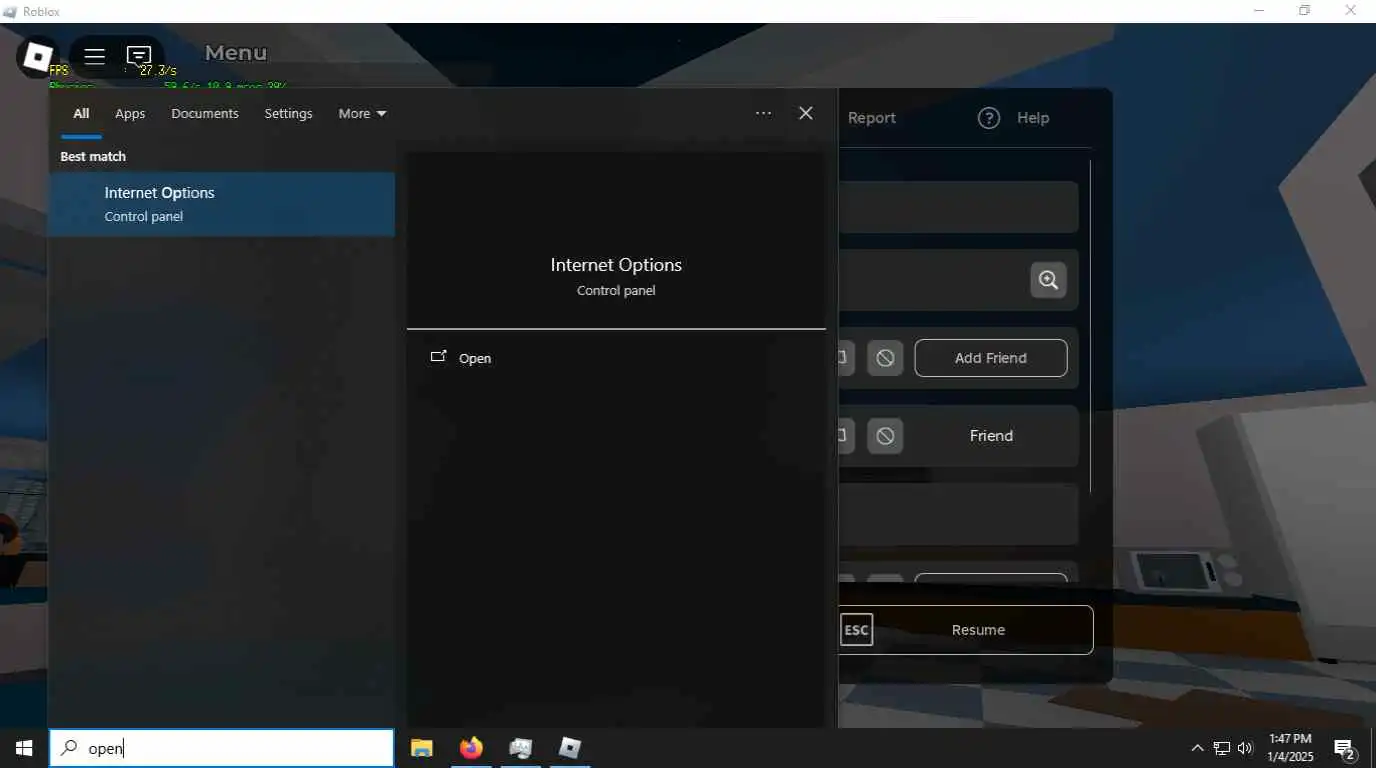The image size is (1376, 768).
Task: Open the Help tab in Roblox menu
Action: tap(1014, 118)
